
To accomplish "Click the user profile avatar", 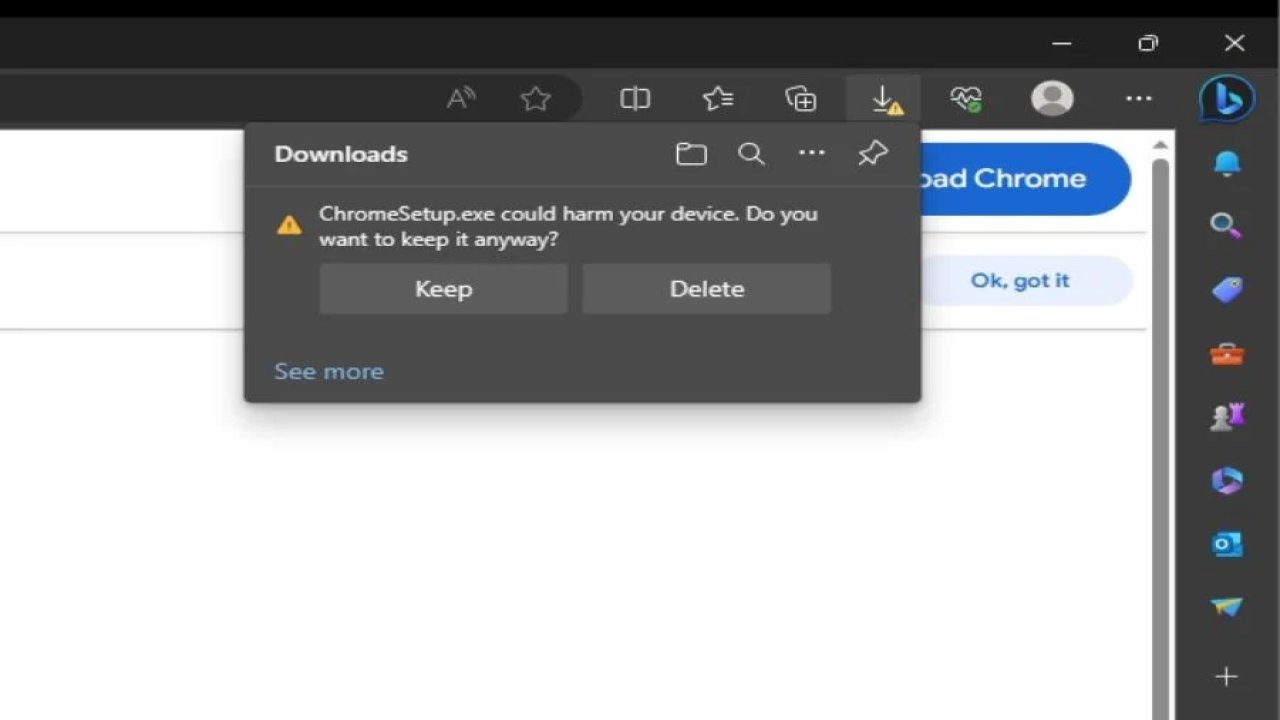I will coord(1052,98).
